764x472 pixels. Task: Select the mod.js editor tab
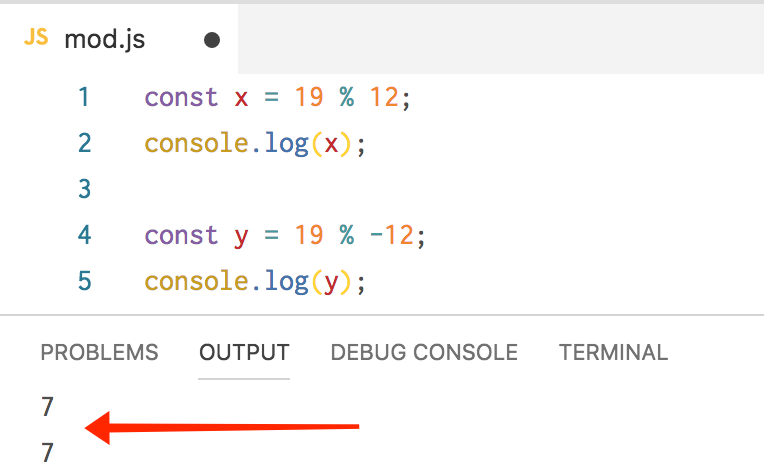(105, 39)
